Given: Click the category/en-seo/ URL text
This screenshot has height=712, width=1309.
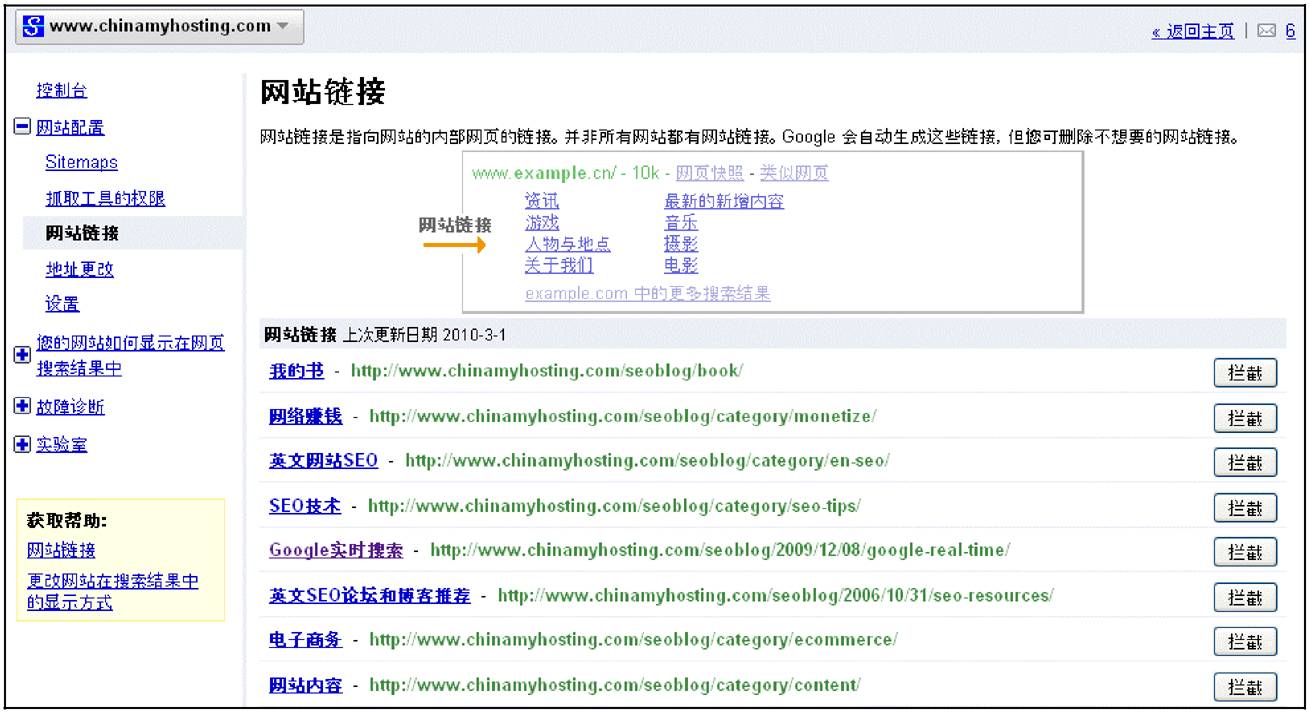Looking at the screenshot, I should [647, 461].
